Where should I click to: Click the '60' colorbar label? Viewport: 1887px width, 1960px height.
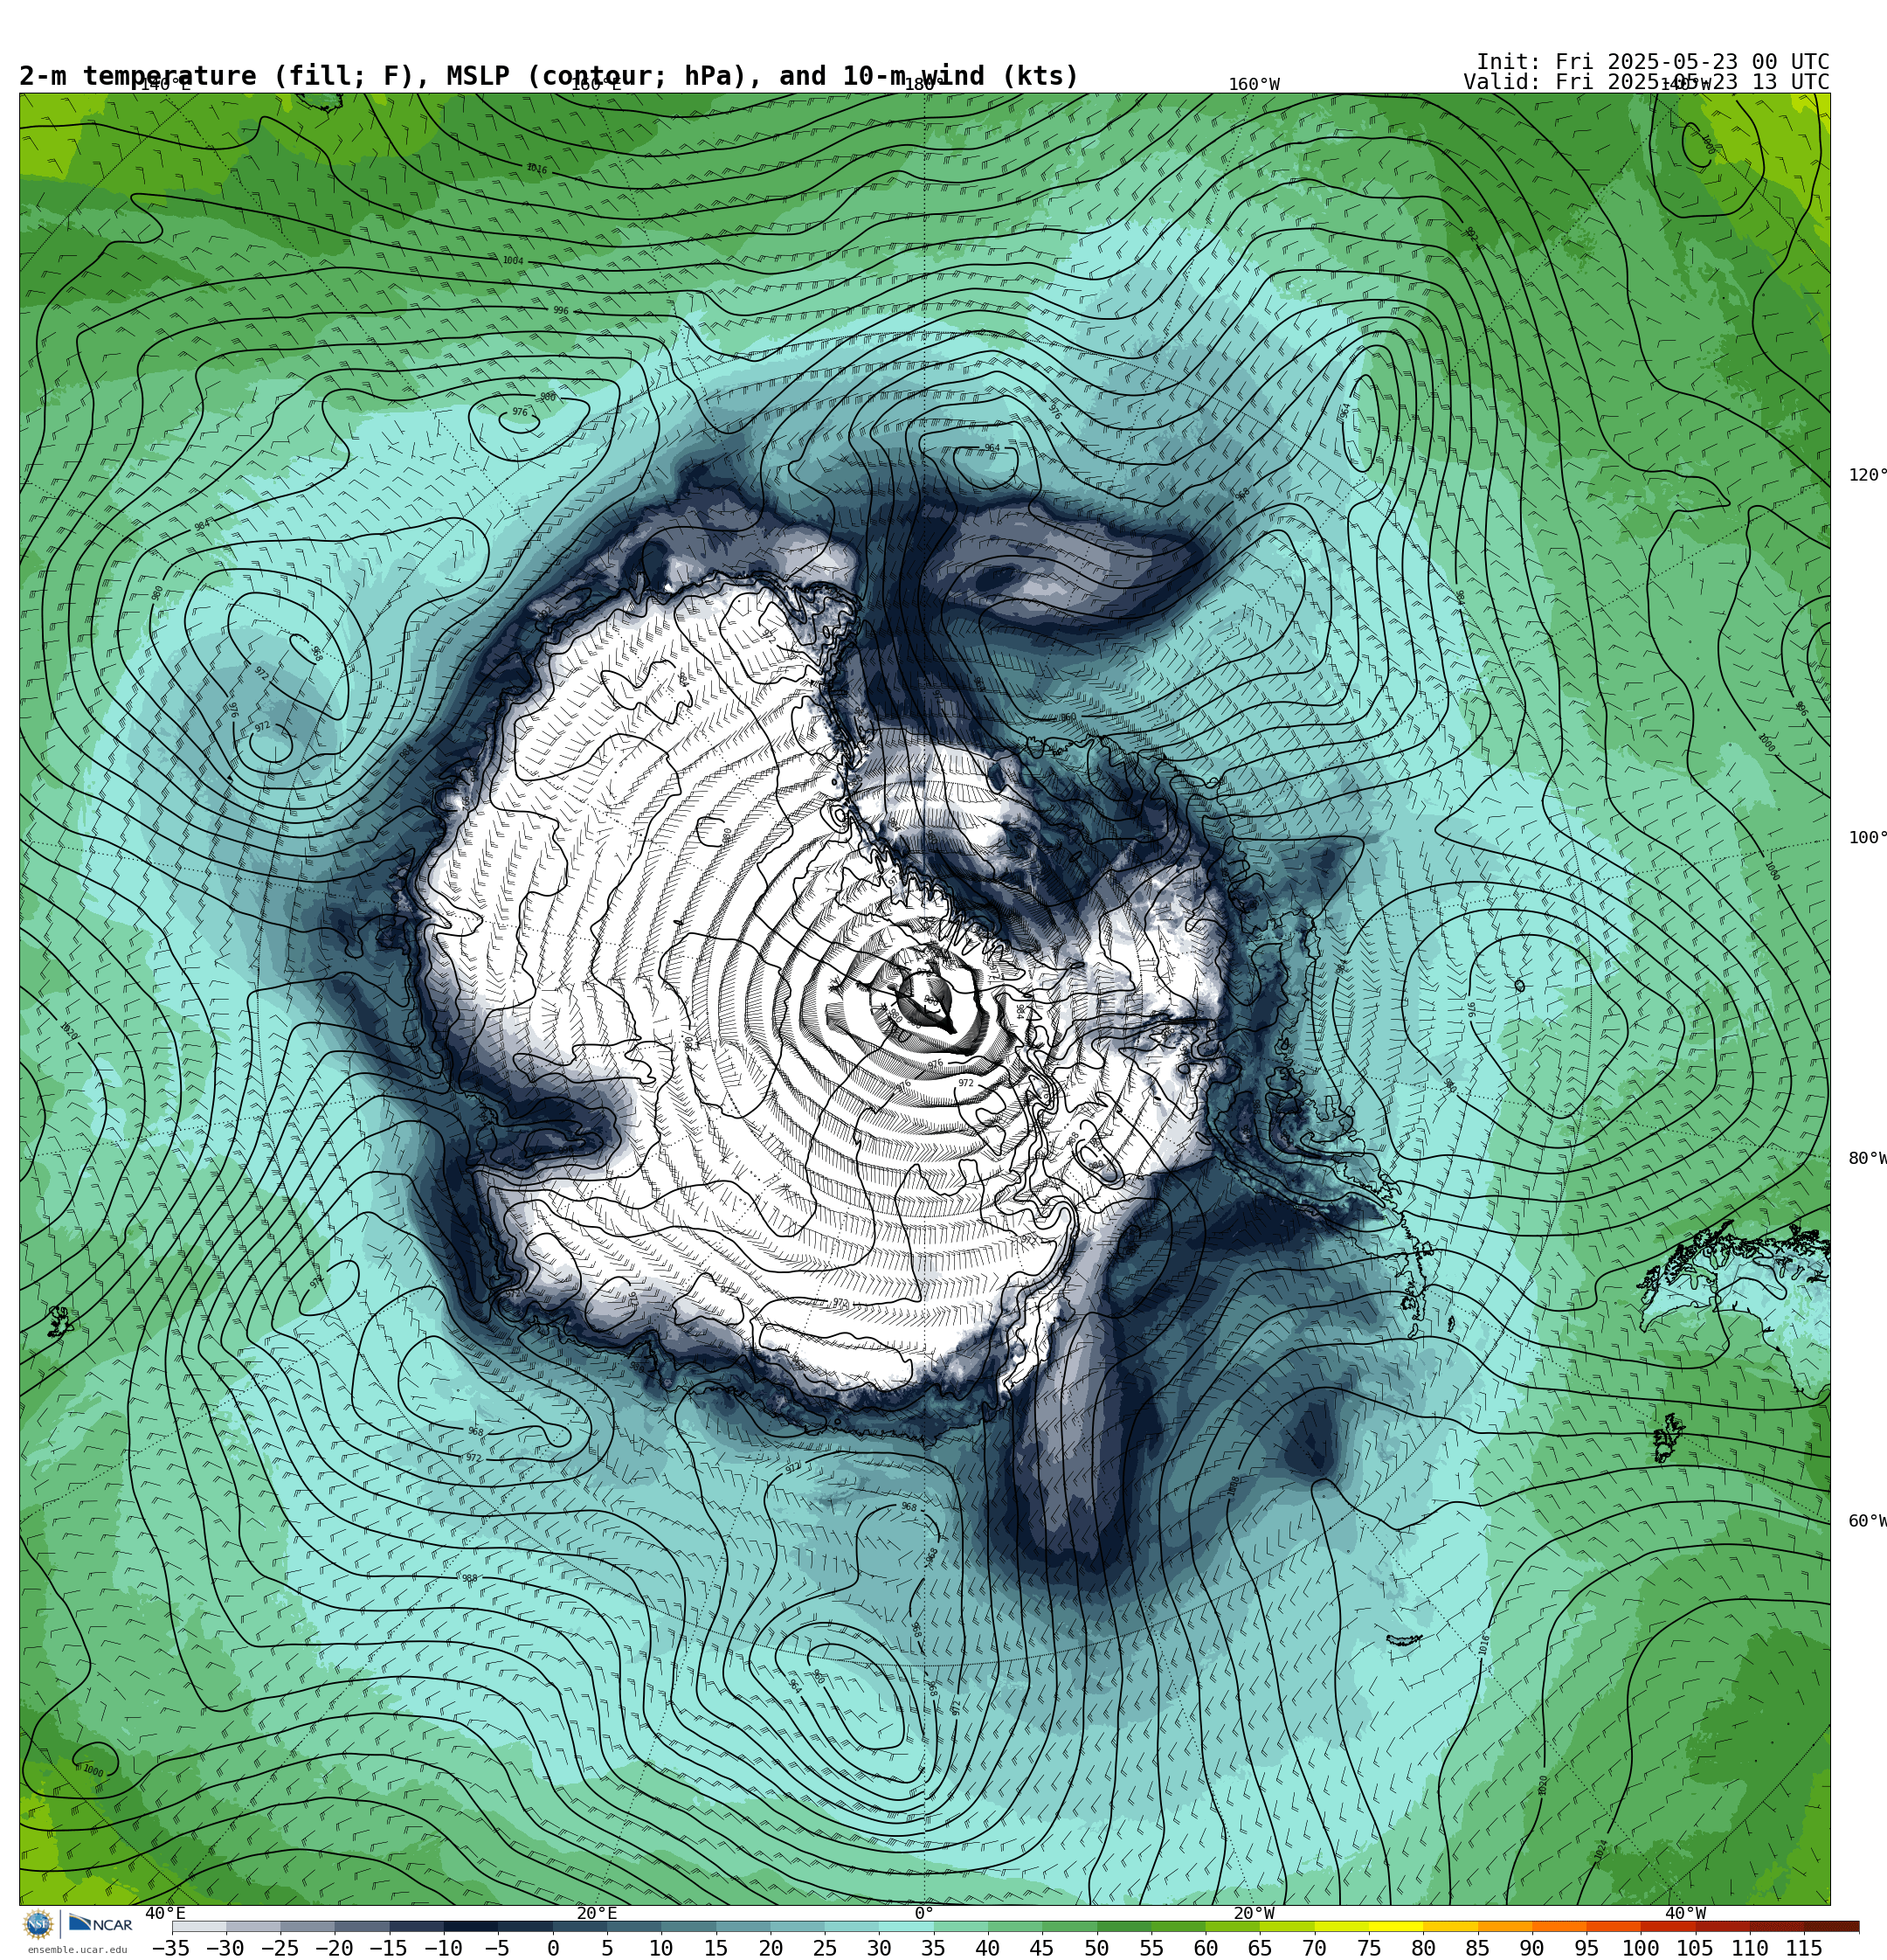1206,1948
